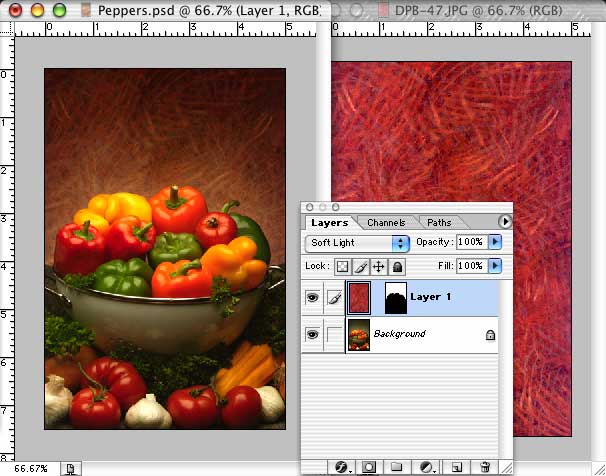
Task: Open the Opacity slider arrow
Action: (495, 242)
